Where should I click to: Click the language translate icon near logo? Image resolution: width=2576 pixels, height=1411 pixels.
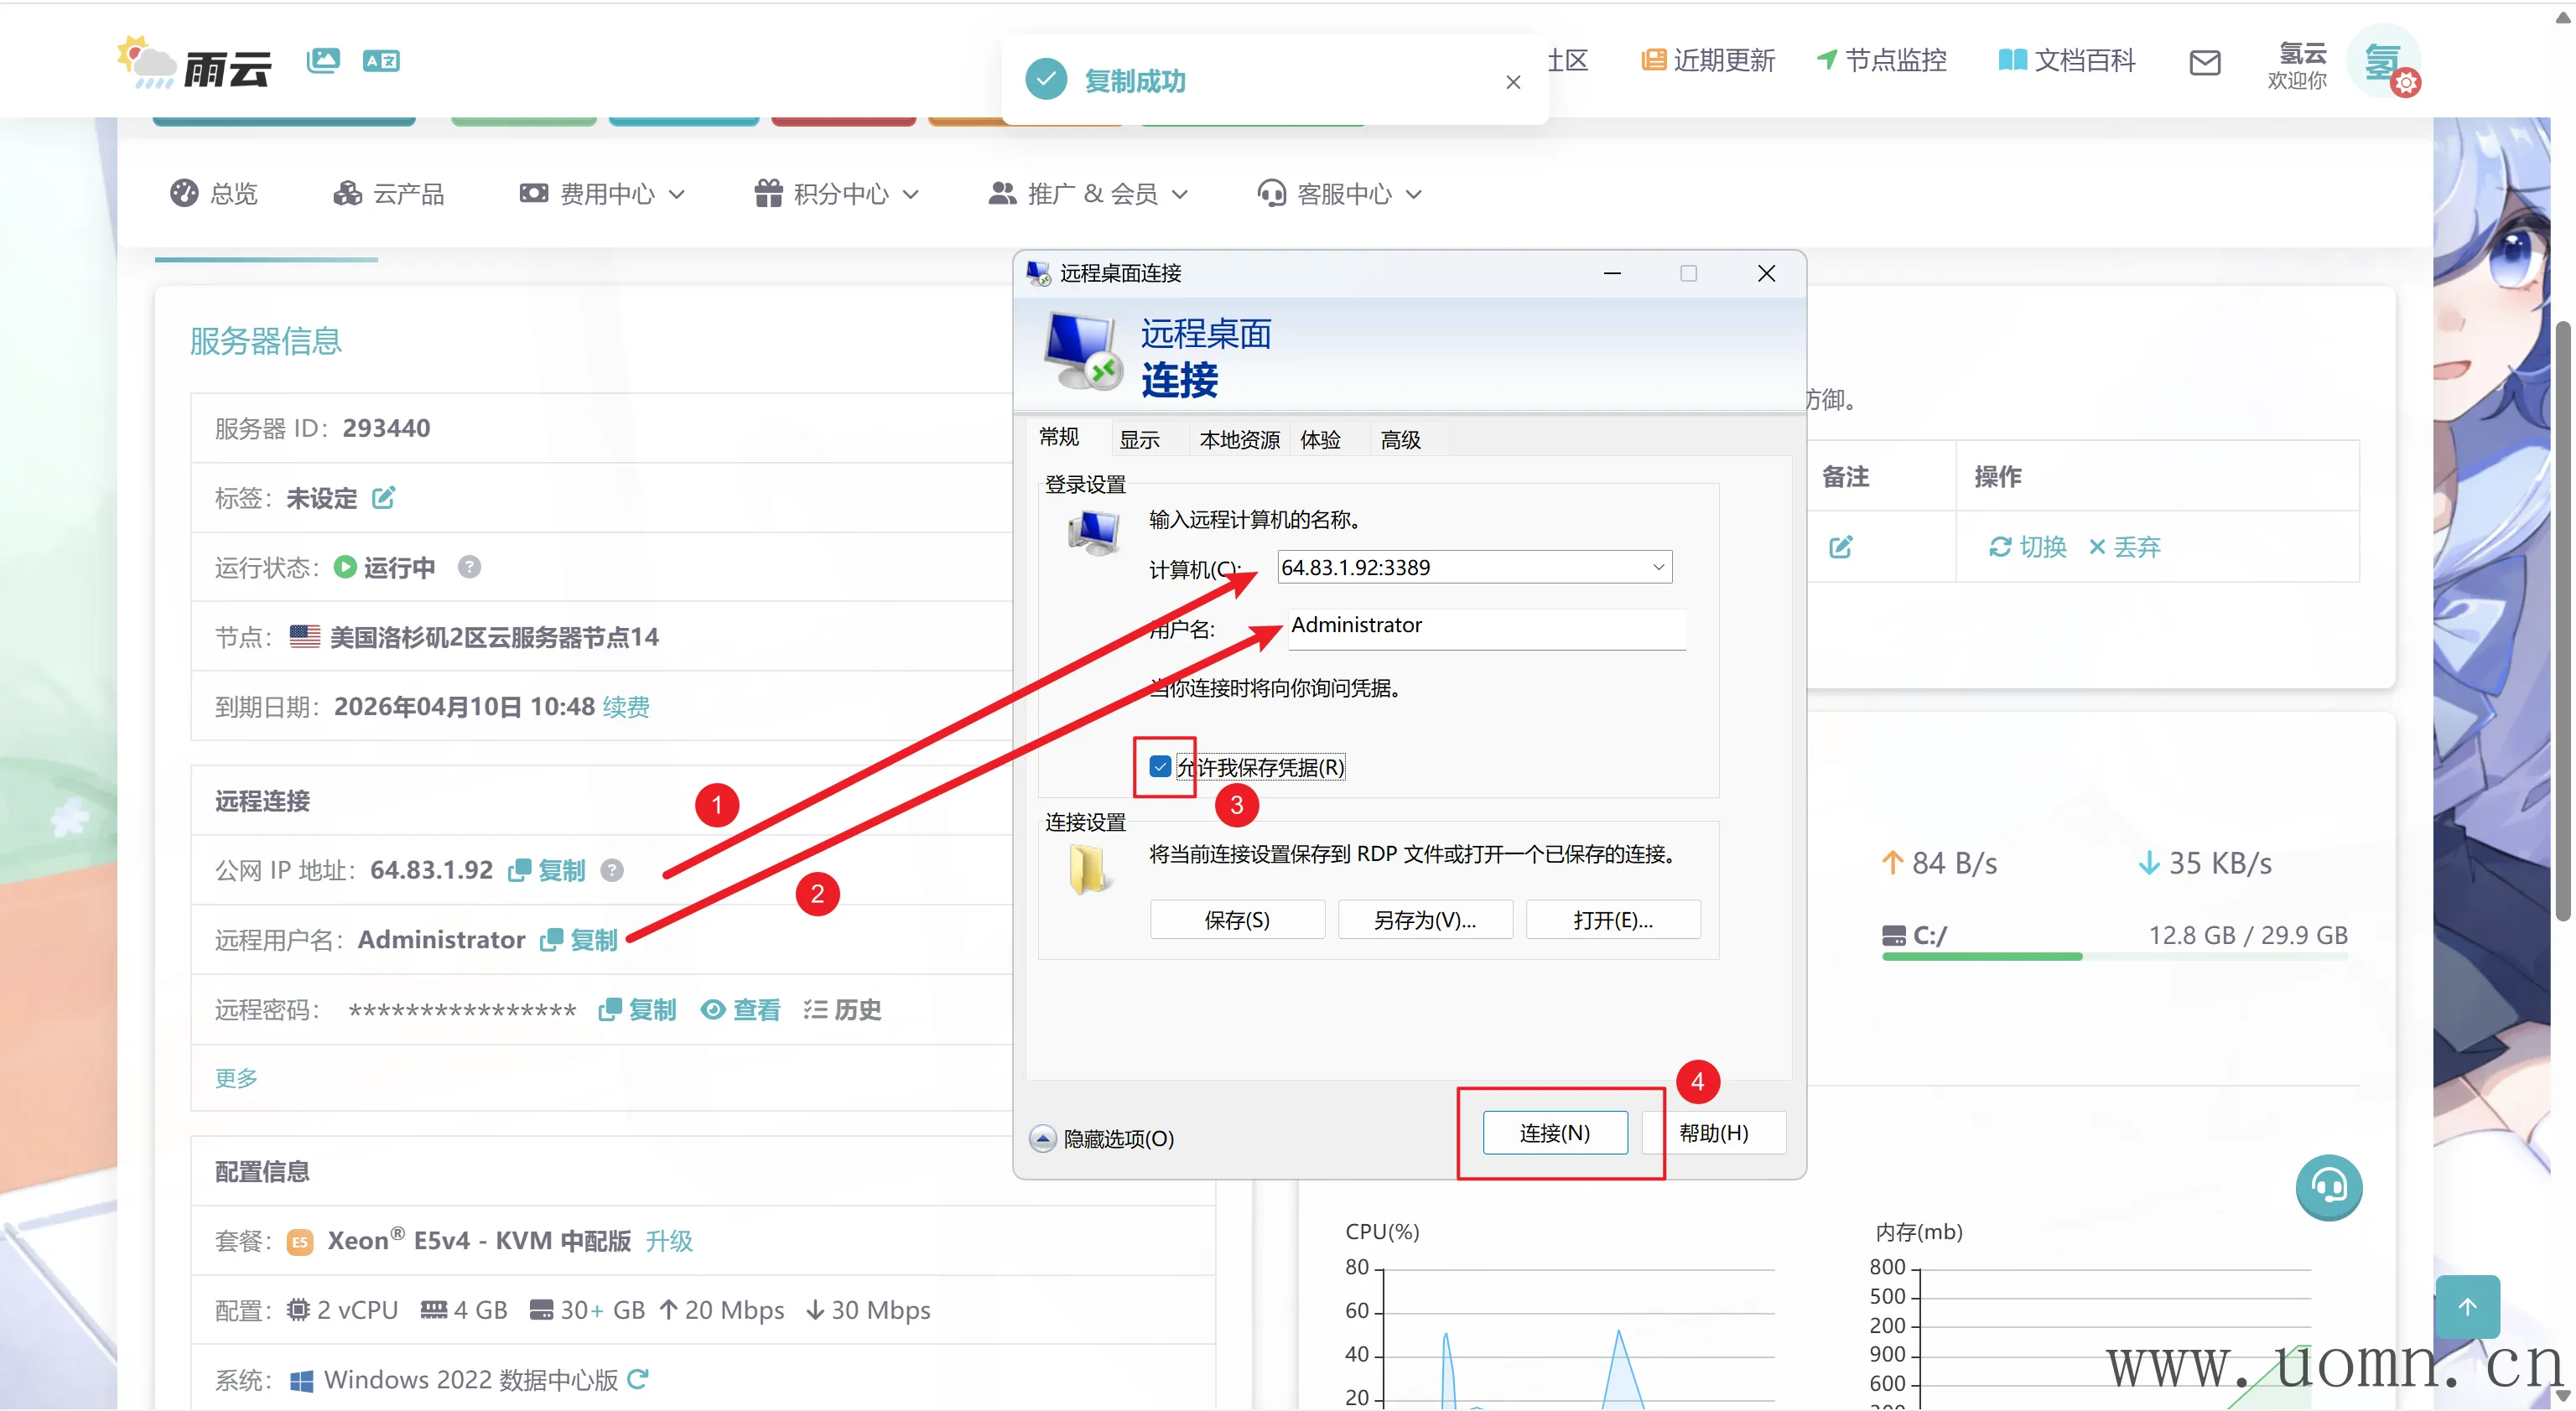381,61
